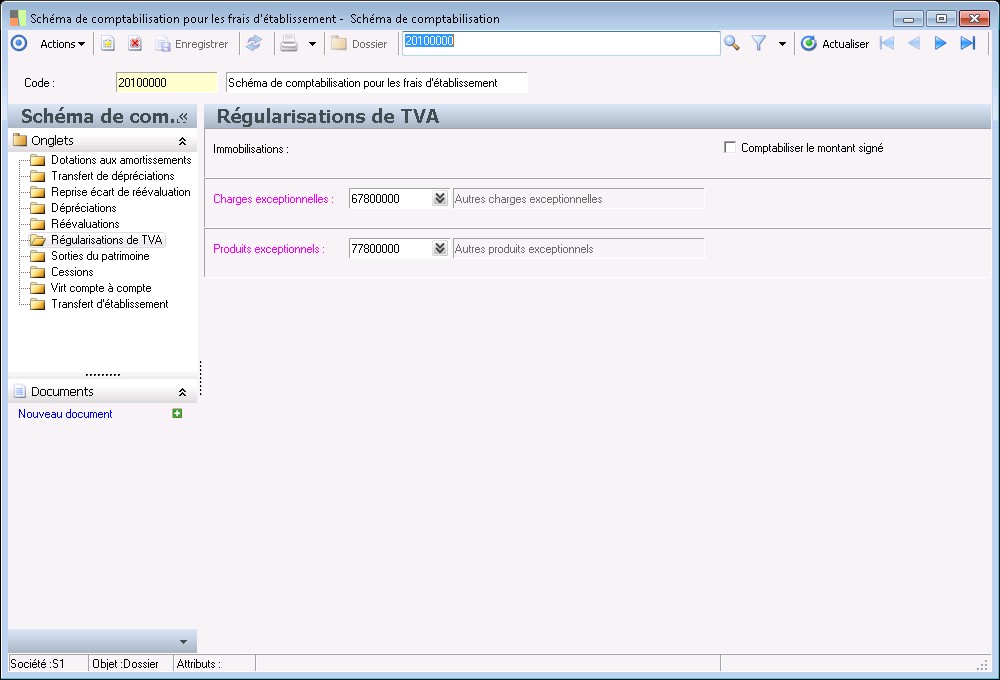Click Autres charges exceptionnelles label field

tap(578, 198)
